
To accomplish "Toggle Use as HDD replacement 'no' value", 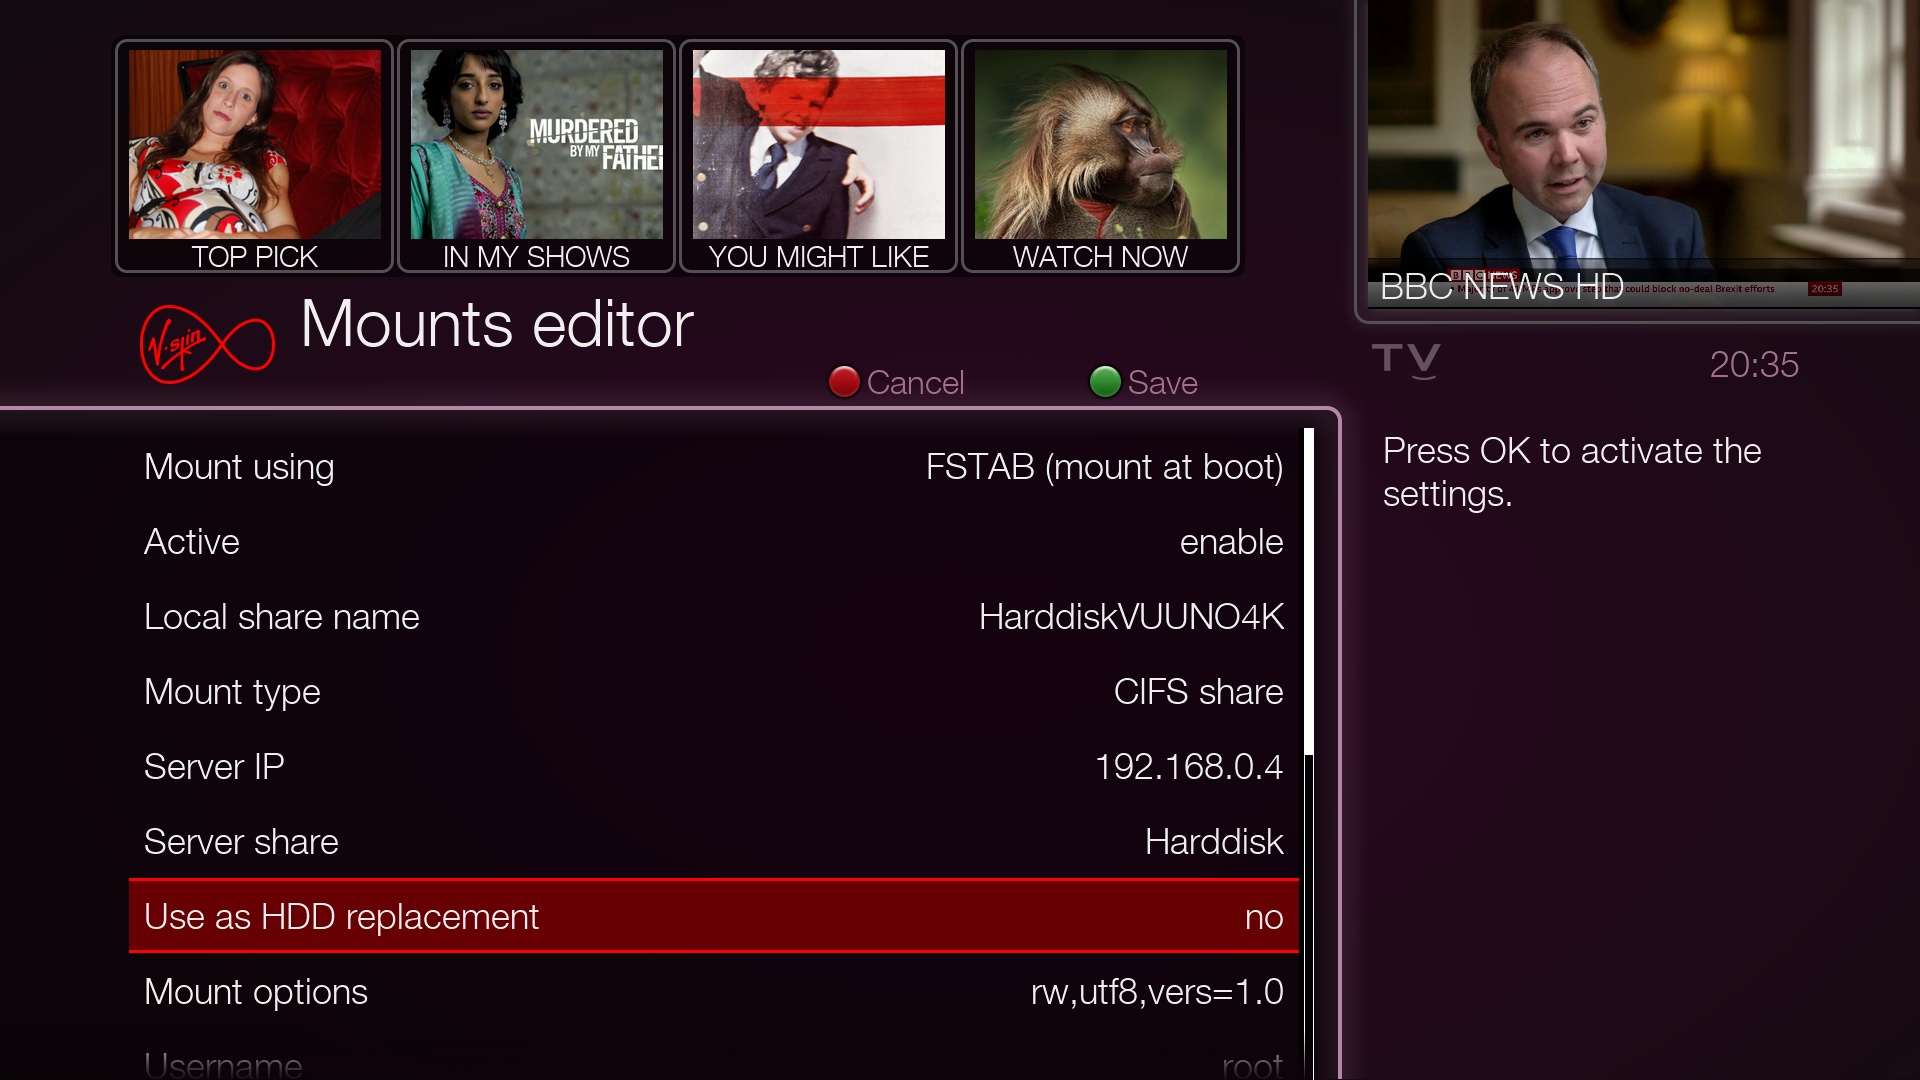I will tap(1264, 918).
